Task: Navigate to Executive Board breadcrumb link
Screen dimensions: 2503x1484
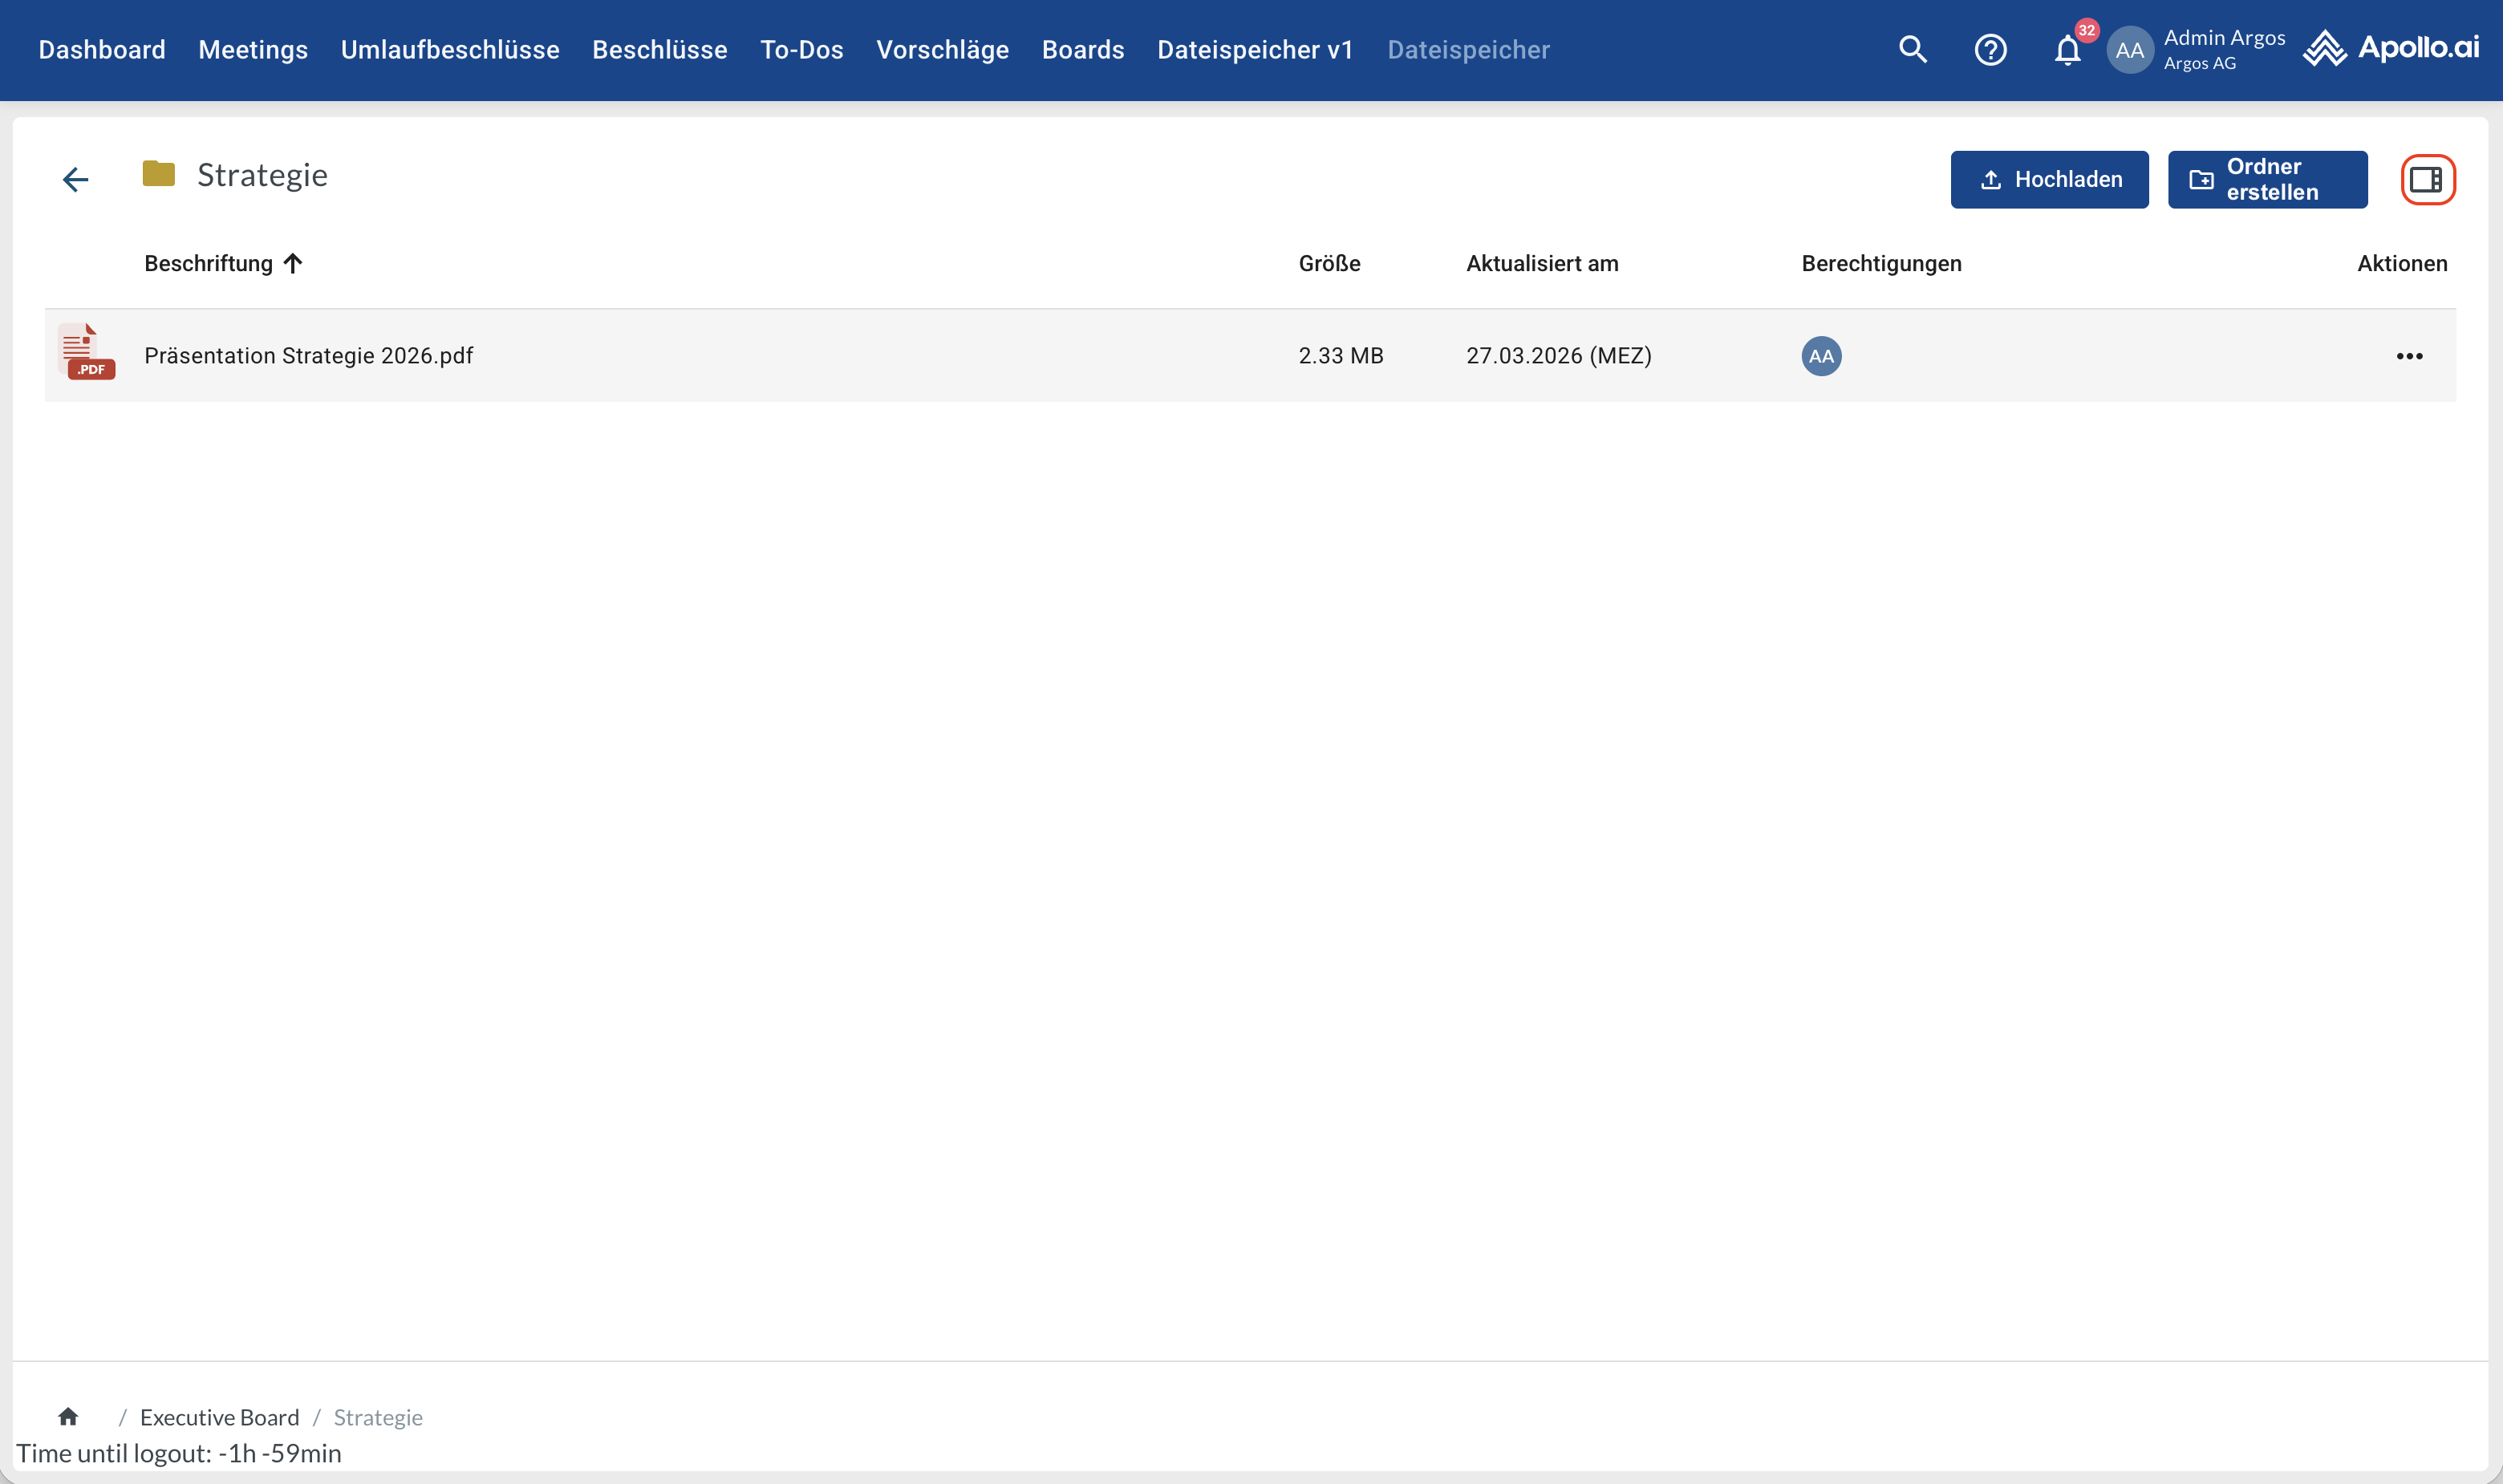Action: 219,1417
